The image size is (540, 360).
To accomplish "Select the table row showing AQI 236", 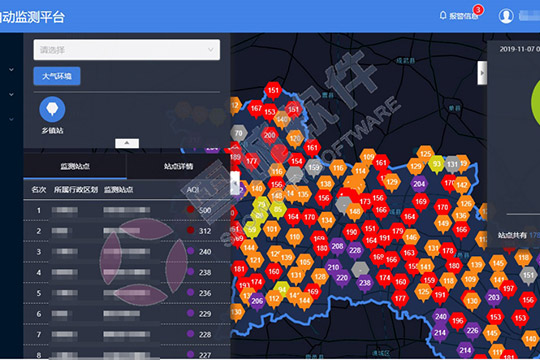I will pyautogui.click(x=127, y=293).
